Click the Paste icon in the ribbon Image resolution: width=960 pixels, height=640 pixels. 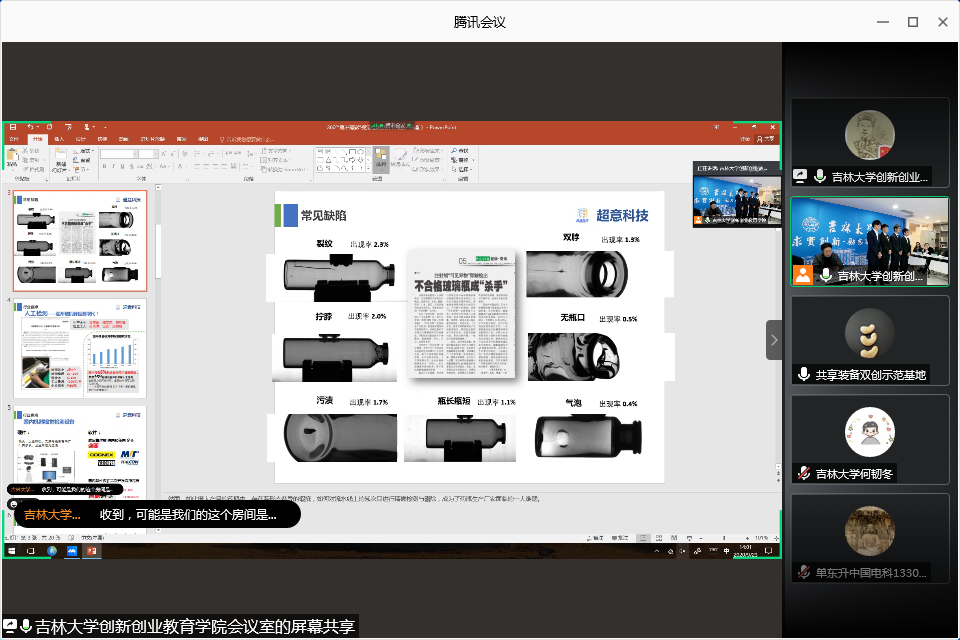[13, 158]
